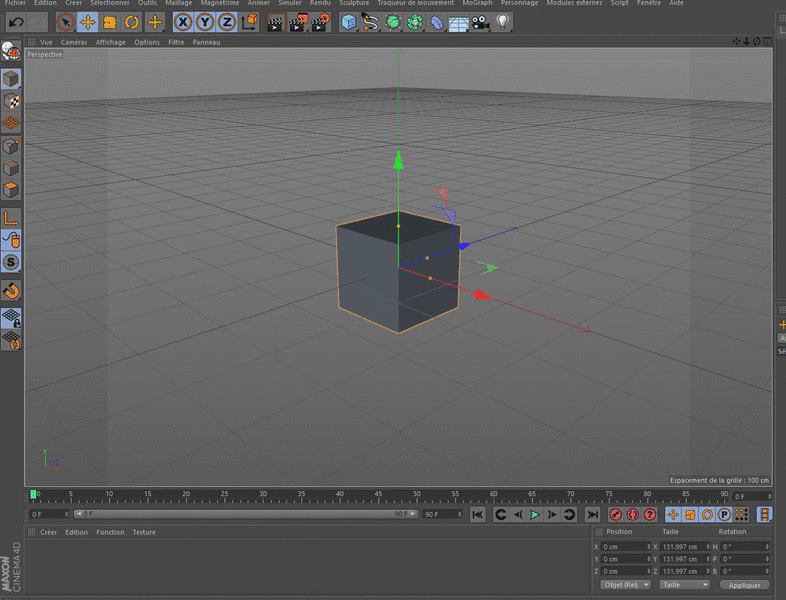Add a Camera object
The width and height of the screenshot is (786, 600).
[481, 23]
